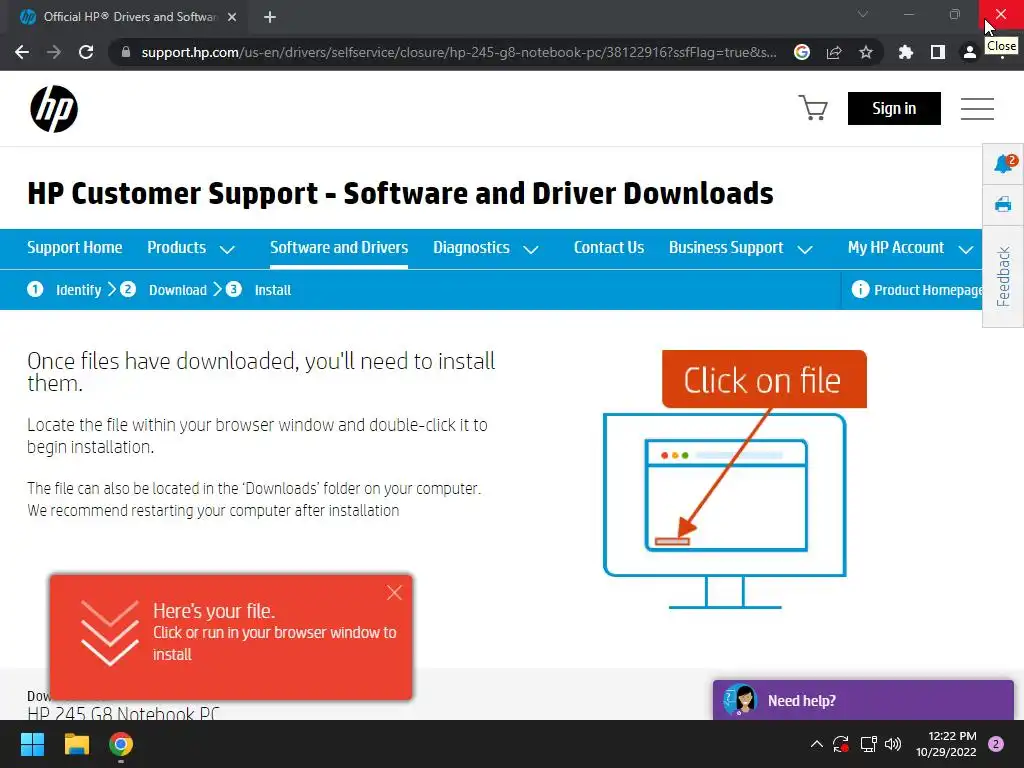Dismiss the Here's your file popup
Viewport: 1024px width, 768px height.
[x=394, y=592]
